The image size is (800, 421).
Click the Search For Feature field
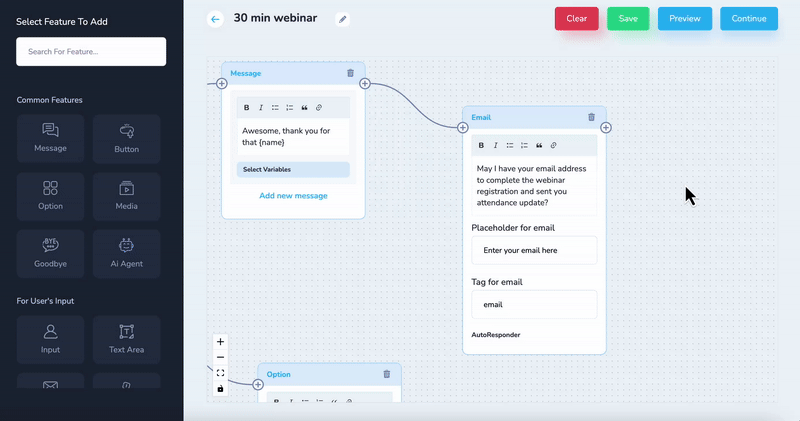click(x=91, y=51)
